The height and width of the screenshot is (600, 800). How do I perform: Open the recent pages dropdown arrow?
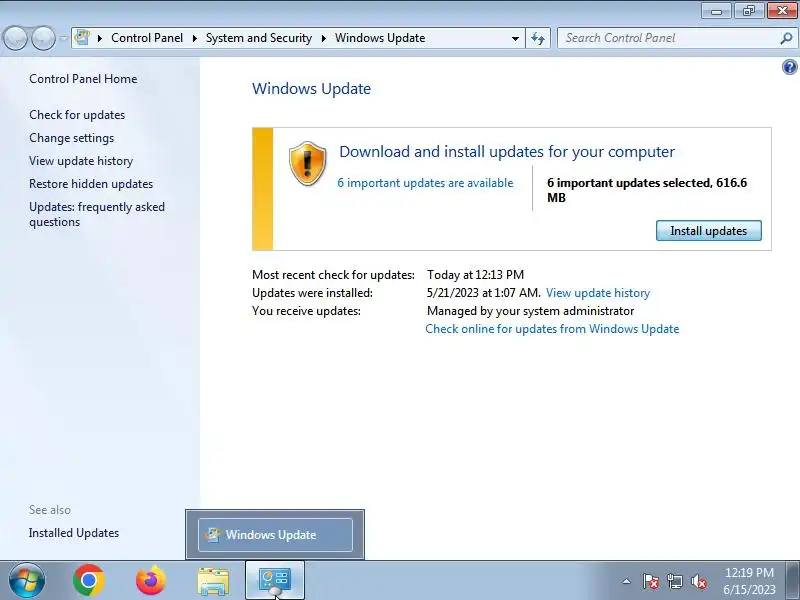[x=63, y=38]
